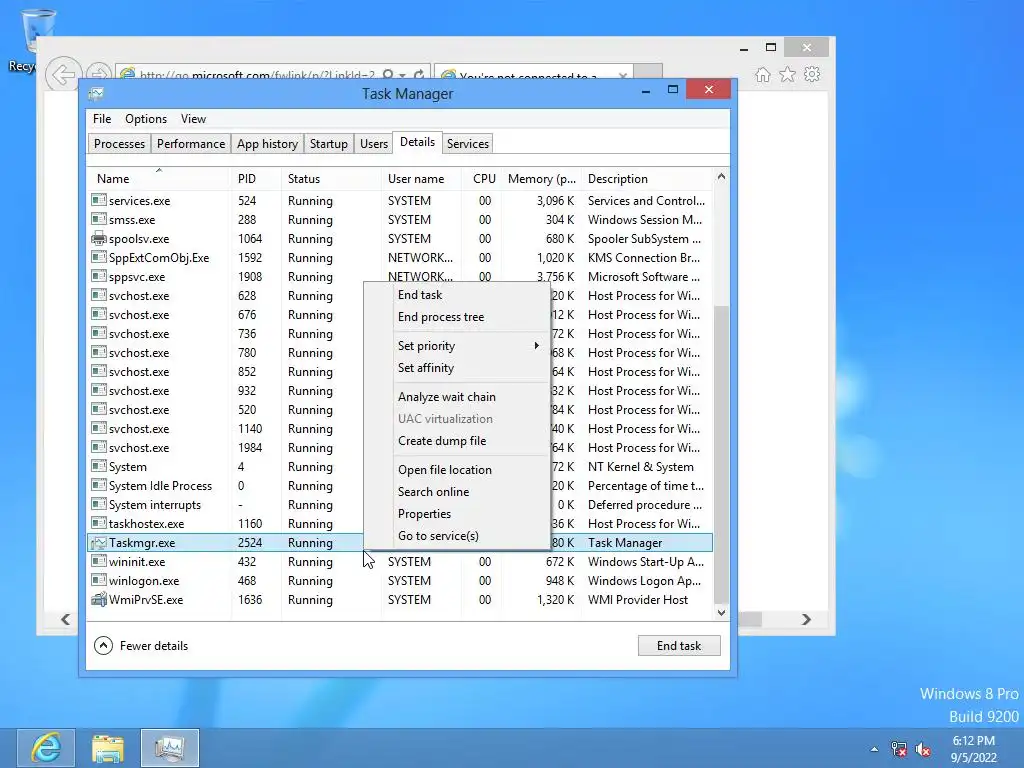Viewport: 1024px width, 768px height.
Task: Click Internet Explorer horizontal scroll right arrow
Action: 807,619
